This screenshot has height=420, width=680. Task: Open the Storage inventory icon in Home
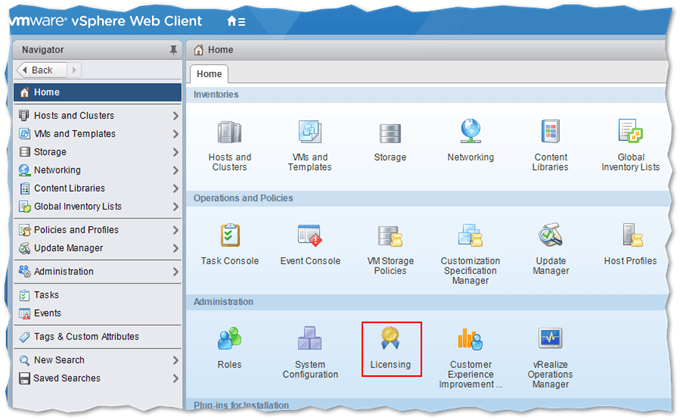pos(390,133)
